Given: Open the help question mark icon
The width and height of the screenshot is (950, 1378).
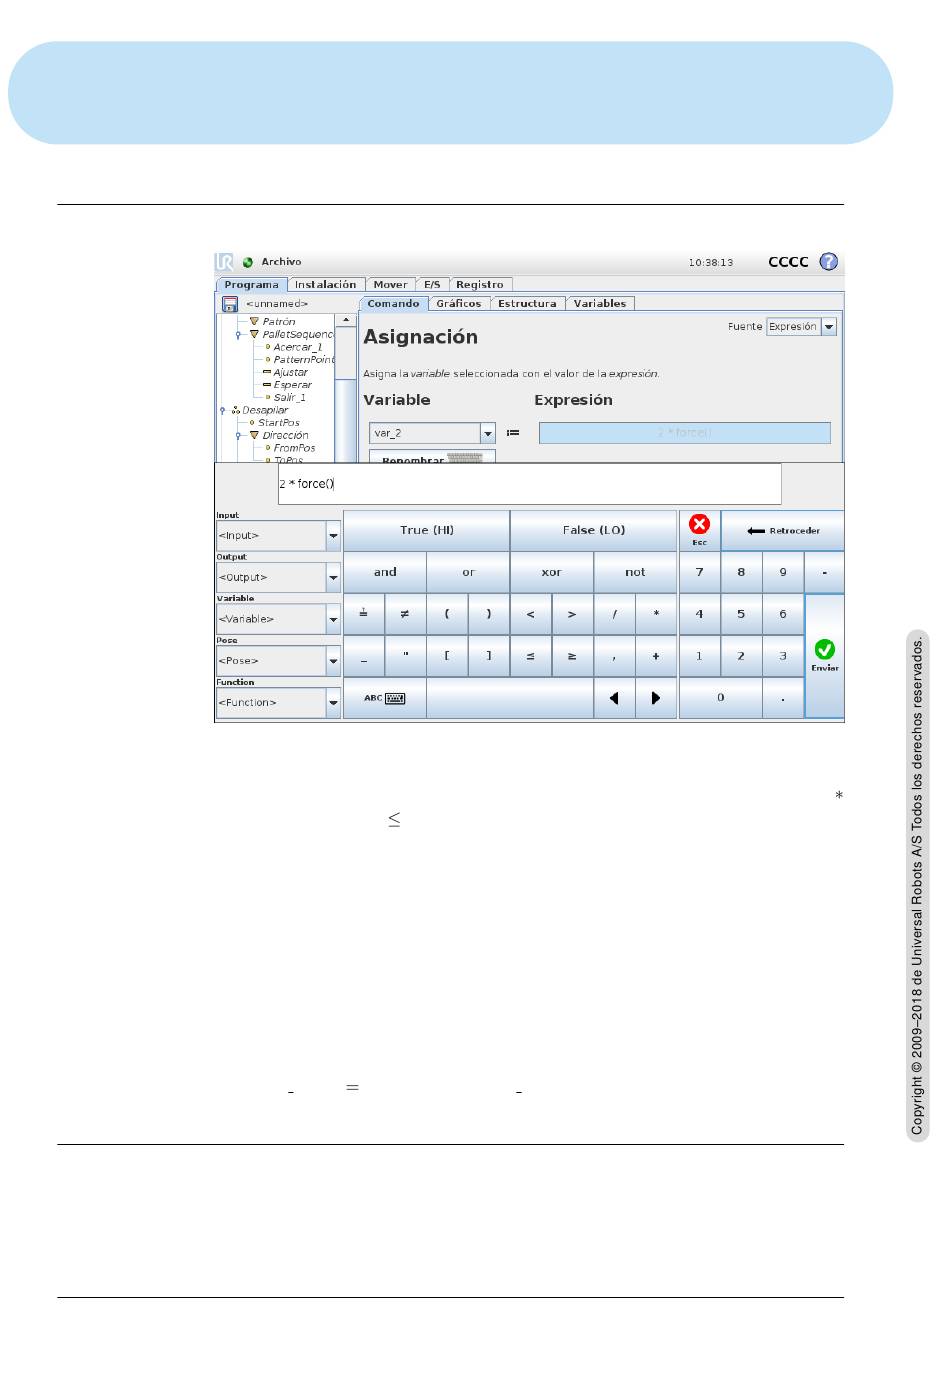Looking at the screenshot, I should point(829,261).
